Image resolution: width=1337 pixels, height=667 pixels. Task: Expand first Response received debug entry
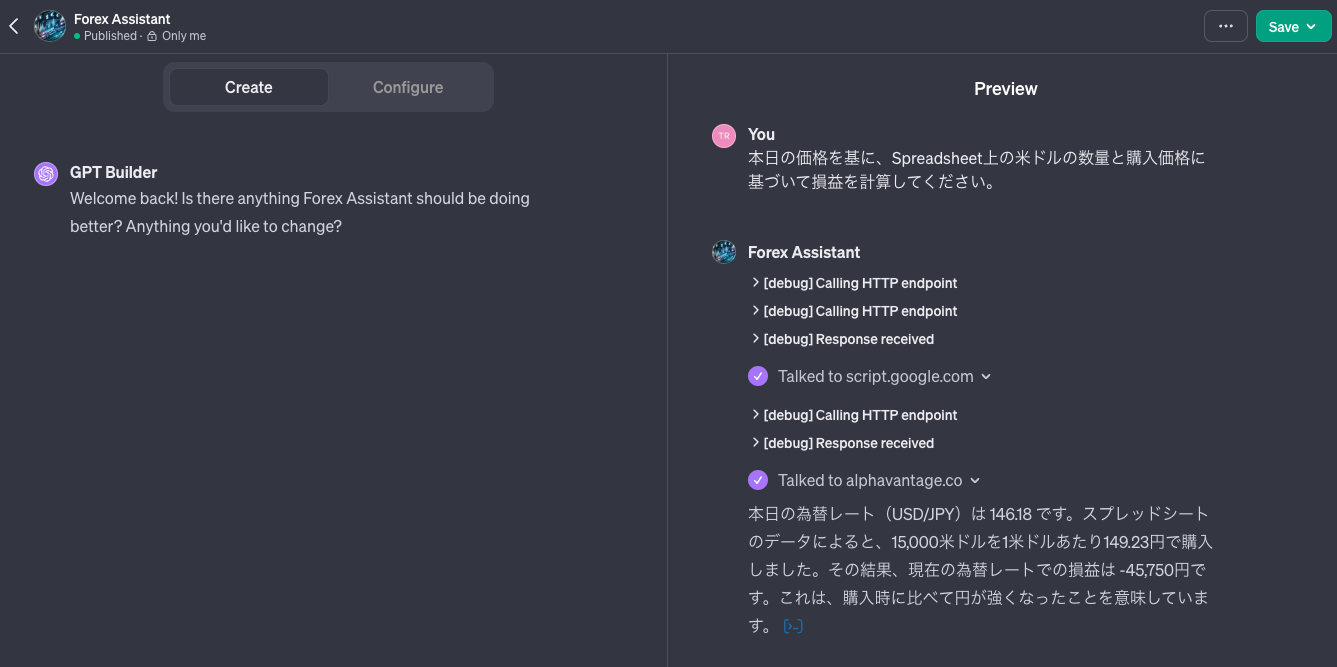tap(843, 339)
